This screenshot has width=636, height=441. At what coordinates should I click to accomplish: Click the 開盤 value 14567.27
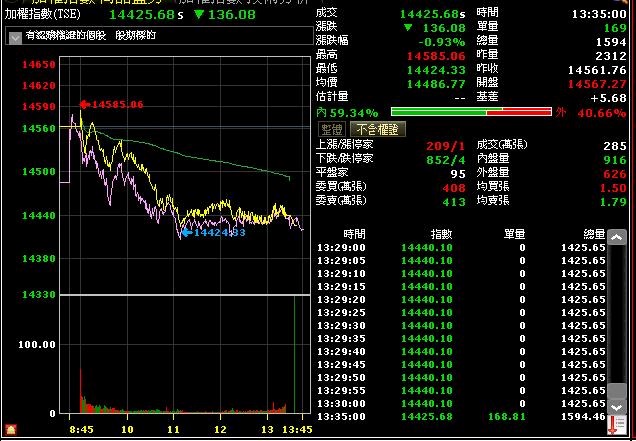597,84
